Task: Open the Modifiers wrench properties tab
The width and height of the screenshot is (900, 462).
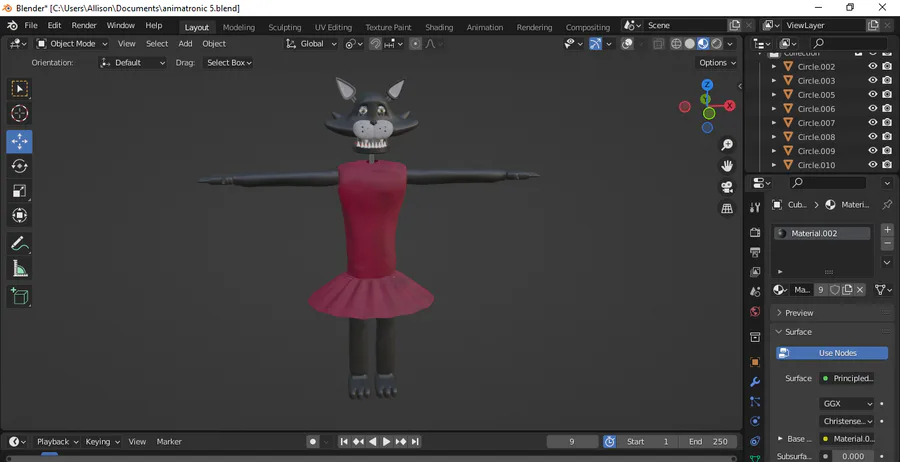Action: (x=755, y=382)
